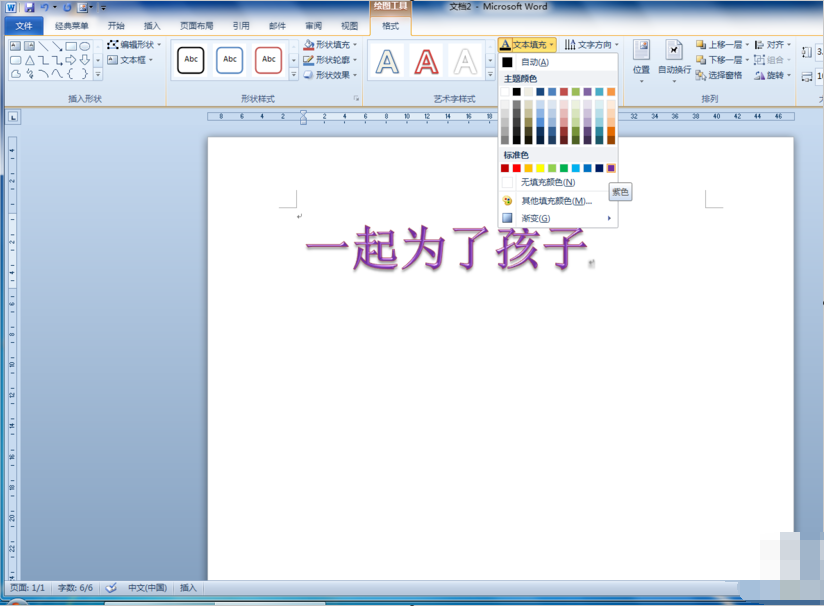Click the Undo arrow icon
The image size is (824, 606).
[45, 7]
